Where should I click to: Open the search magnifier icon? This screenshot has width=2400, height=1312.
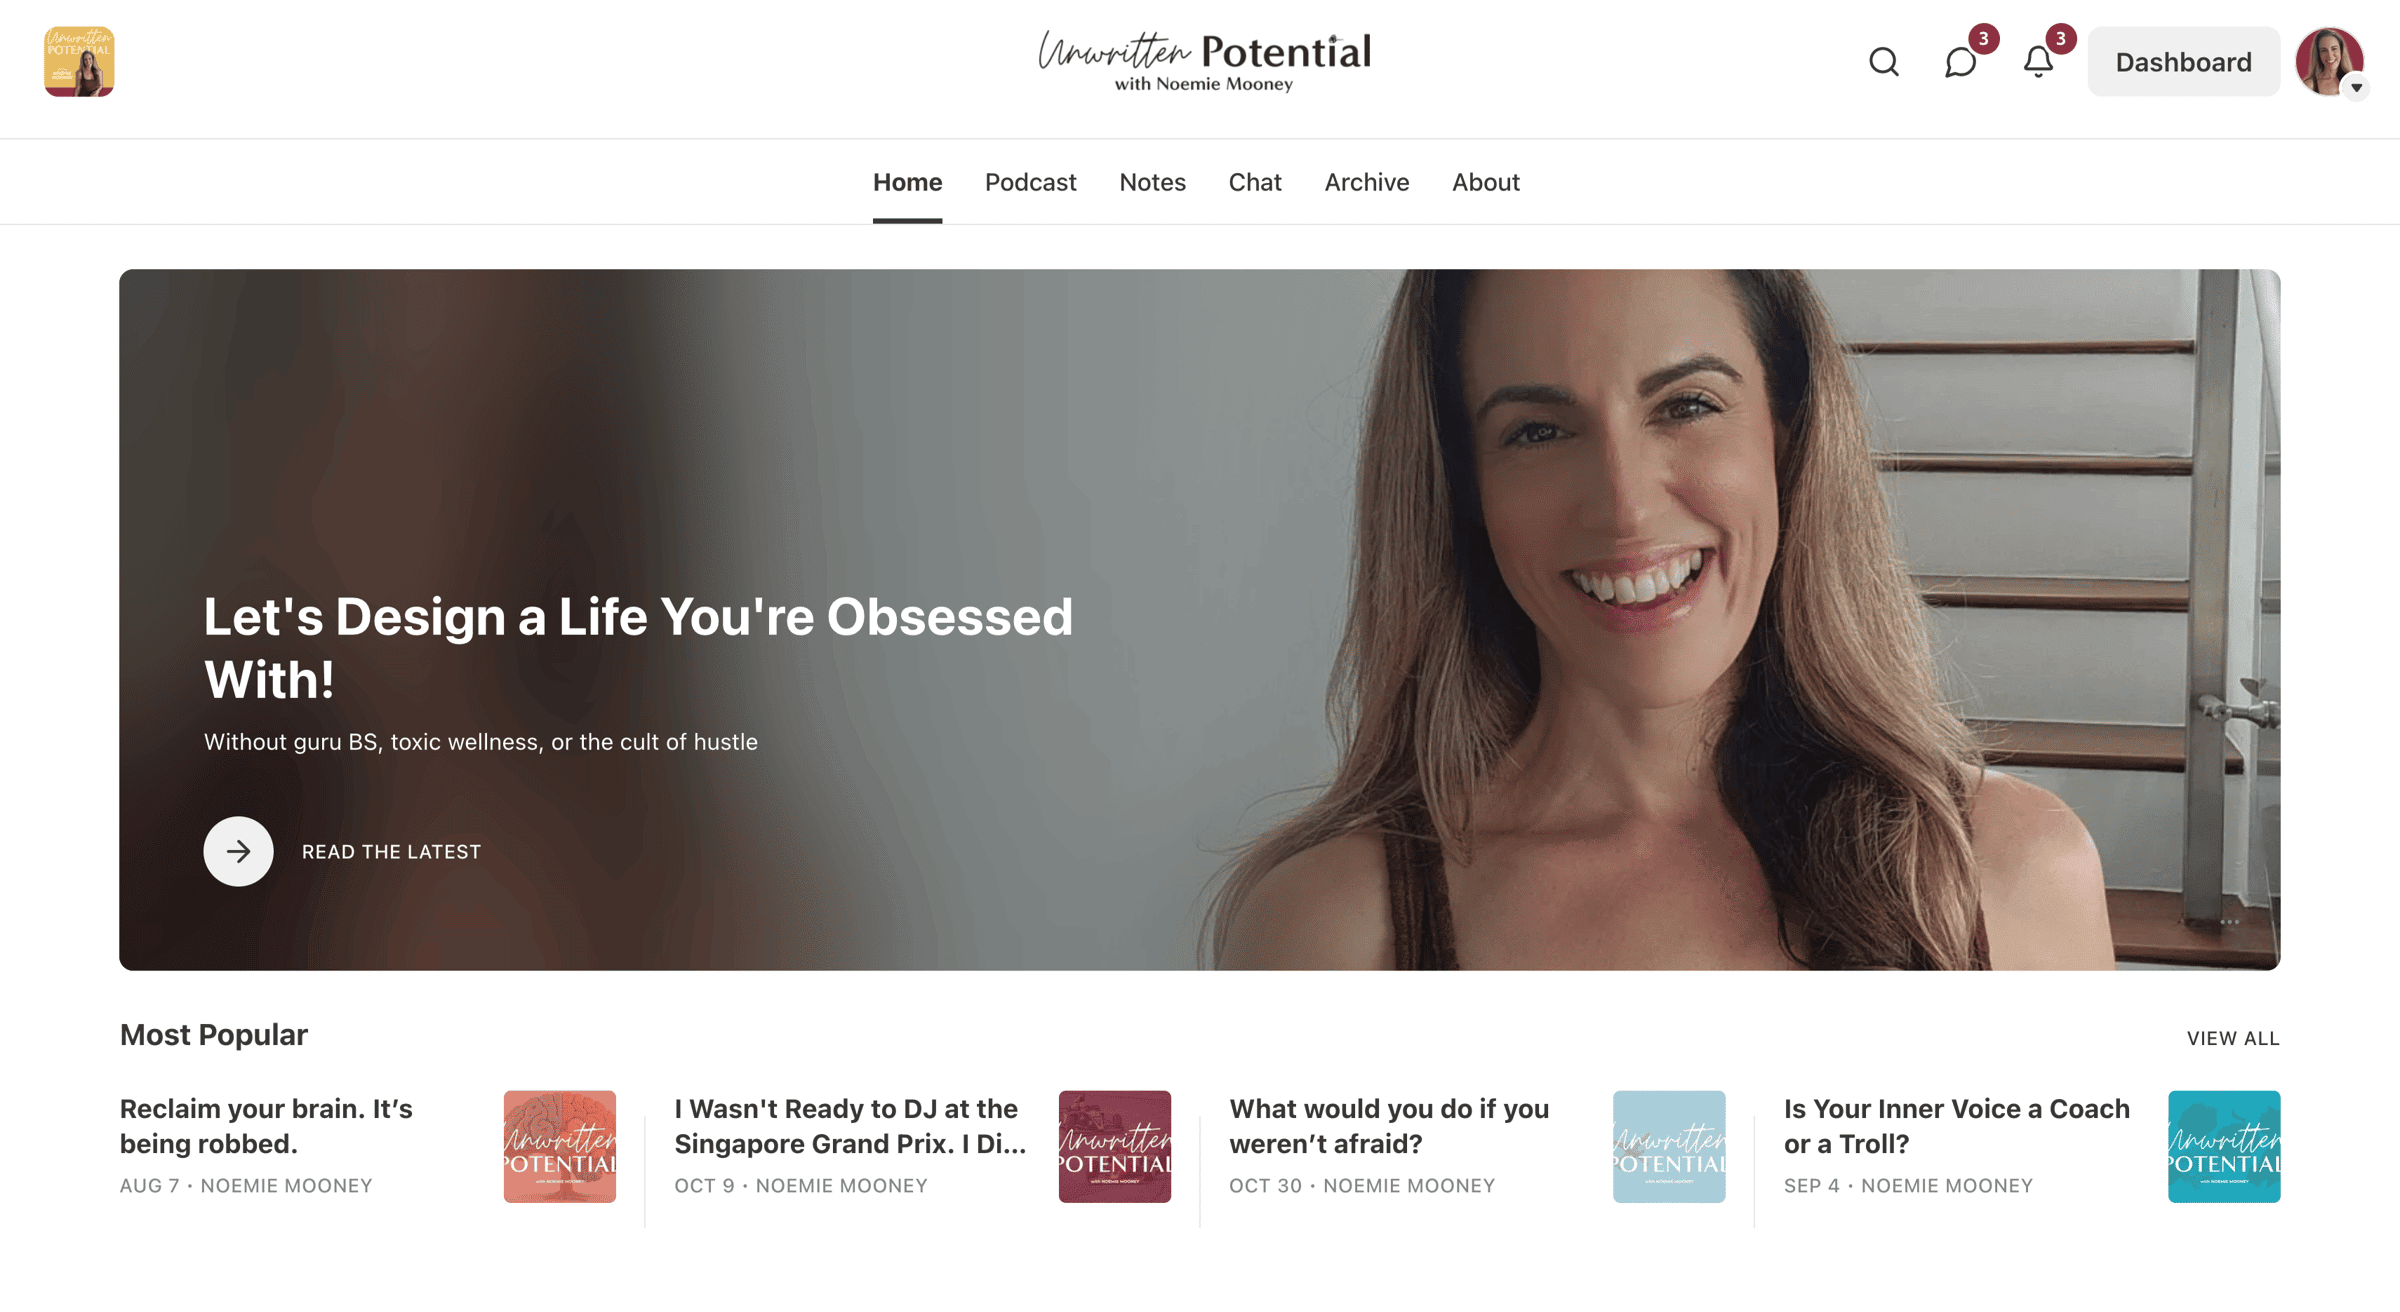pos(1884,62)
